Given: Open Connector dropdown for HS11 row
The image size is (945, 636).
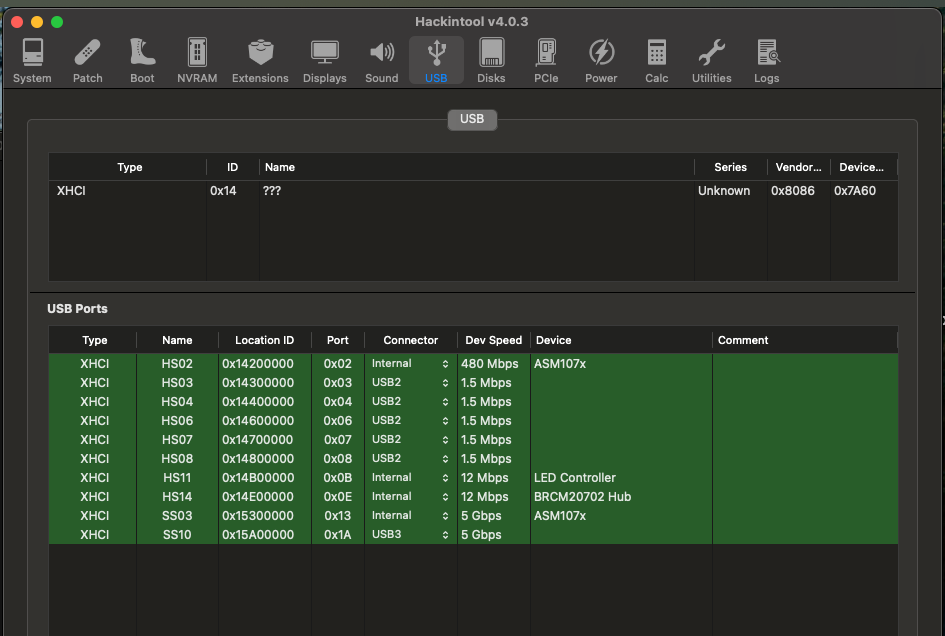Looking at the screenshot, I should pyautogui.click(x=410, y=477).
